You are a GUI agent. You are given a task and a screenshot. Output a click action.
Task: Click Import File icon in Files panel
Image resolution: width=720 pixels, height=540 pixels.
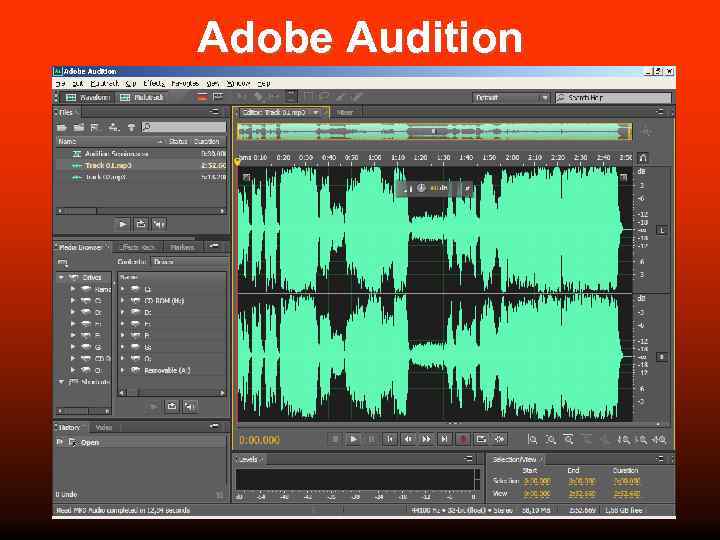coord(79,127)
